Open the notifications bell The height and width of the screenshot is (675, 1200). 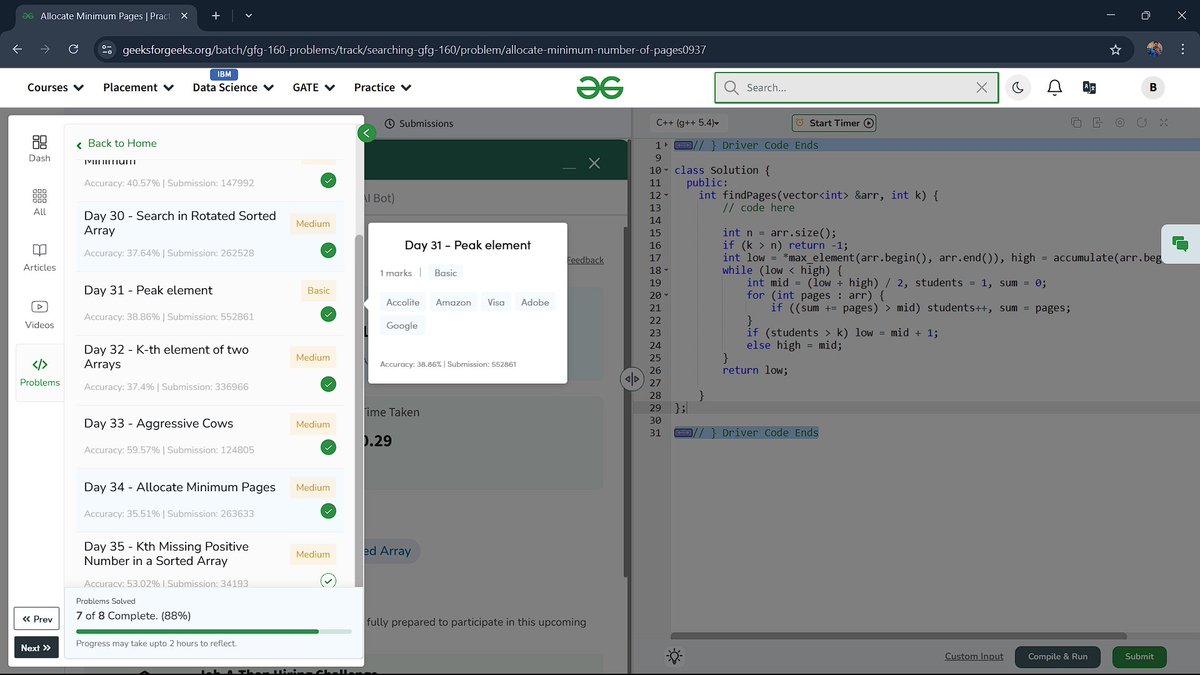click(1054, 88)
